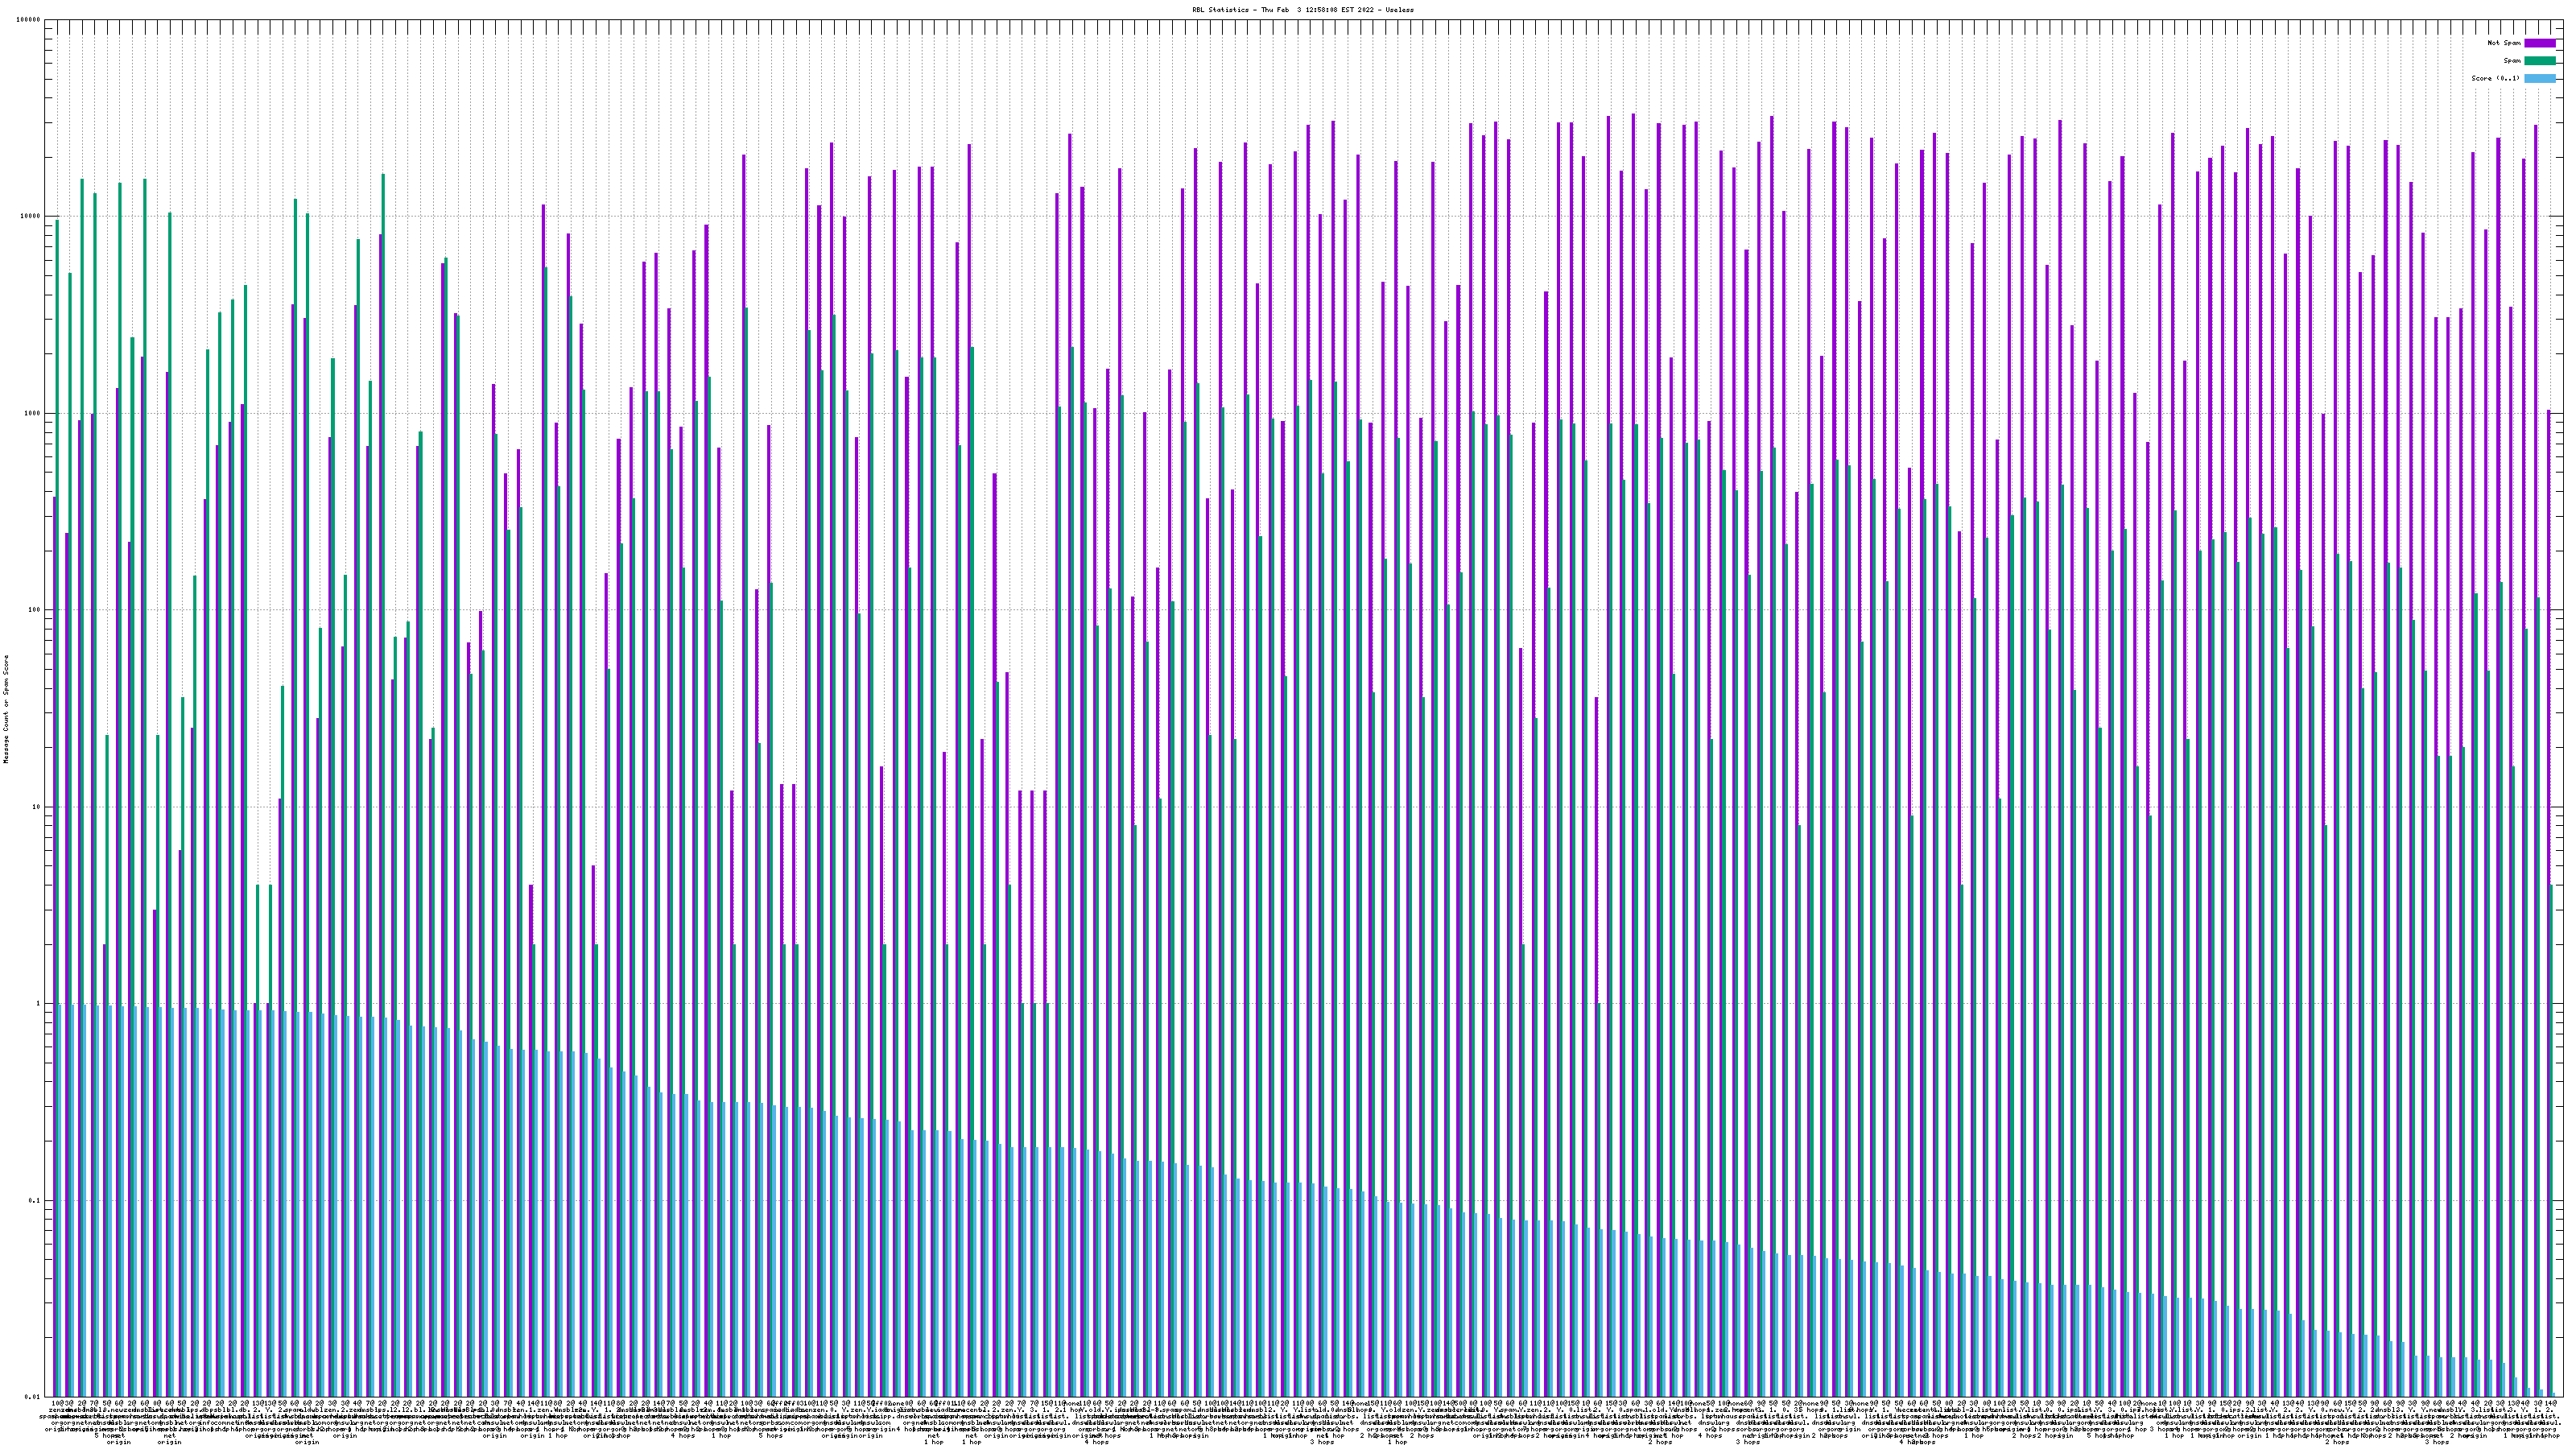Screen dimensions: 2576x1449
Task: Click the purple Not Spam legend swatch
Action: click(2540, 43)
